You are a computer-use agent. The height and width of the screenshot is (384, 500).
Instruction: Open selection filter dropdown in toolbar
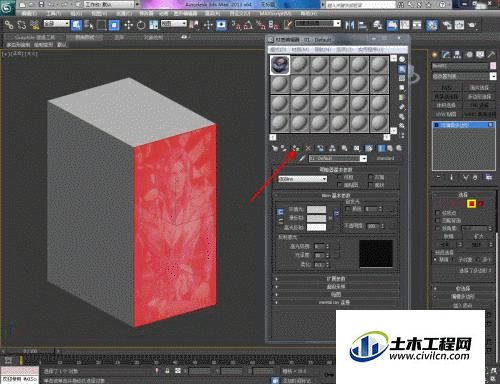click(x=57, y=24)
